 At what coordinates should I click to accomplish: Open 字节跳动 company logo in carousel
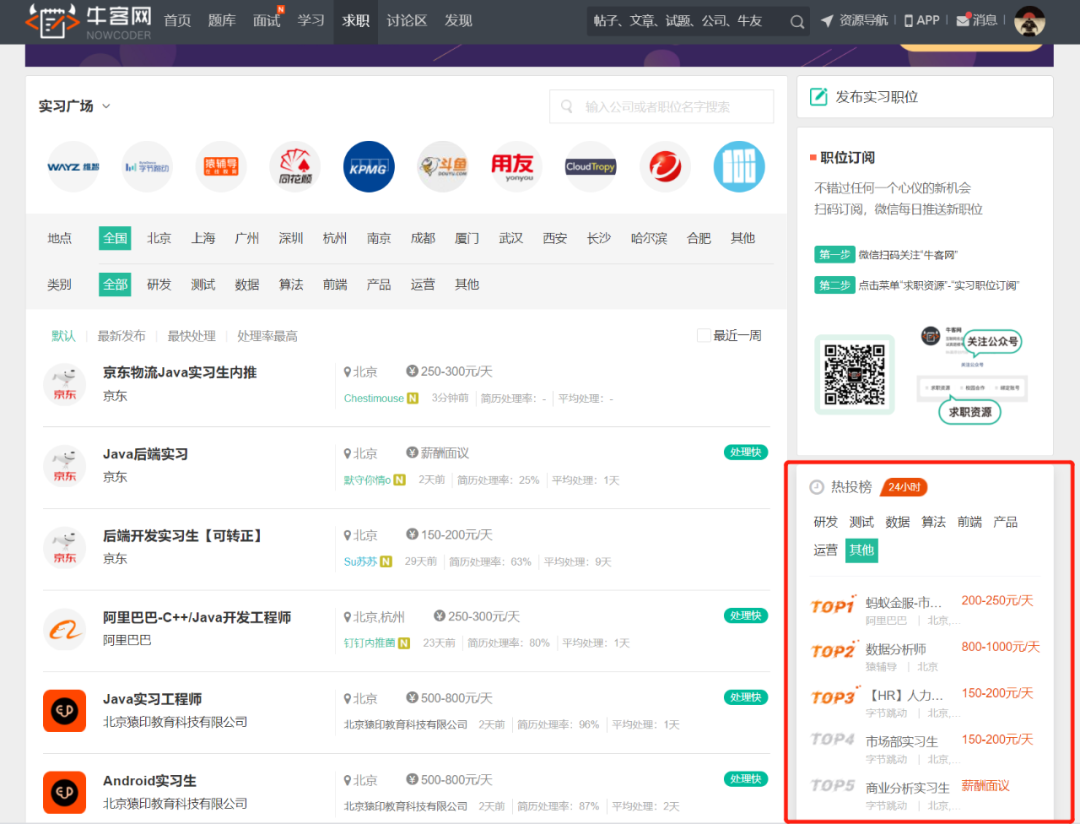coord(147,167)
